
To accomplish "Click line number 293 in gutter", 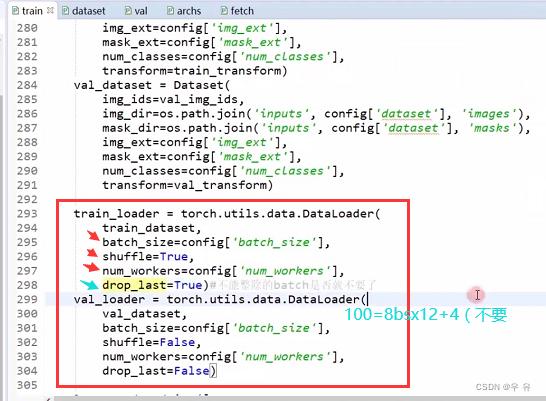I will (27, 214).
